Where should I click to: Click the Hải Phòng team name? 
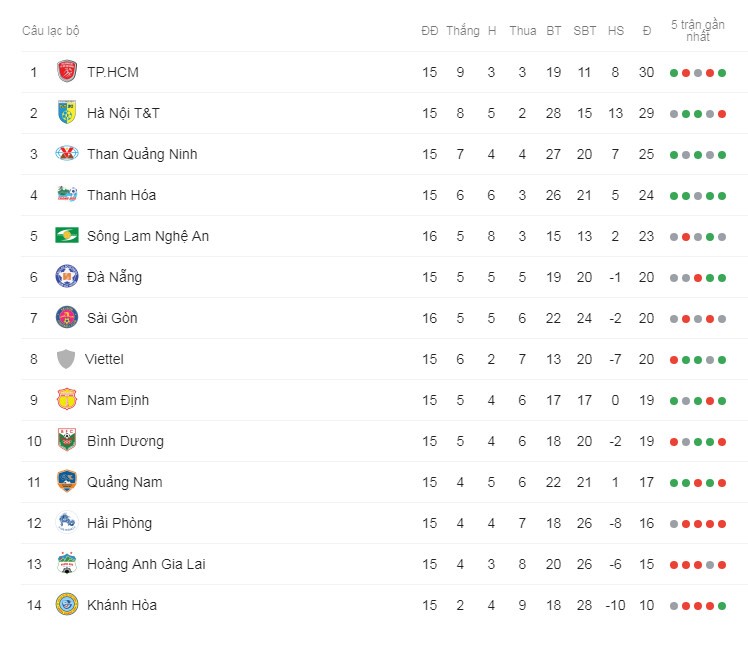click(x=119, y=523)
